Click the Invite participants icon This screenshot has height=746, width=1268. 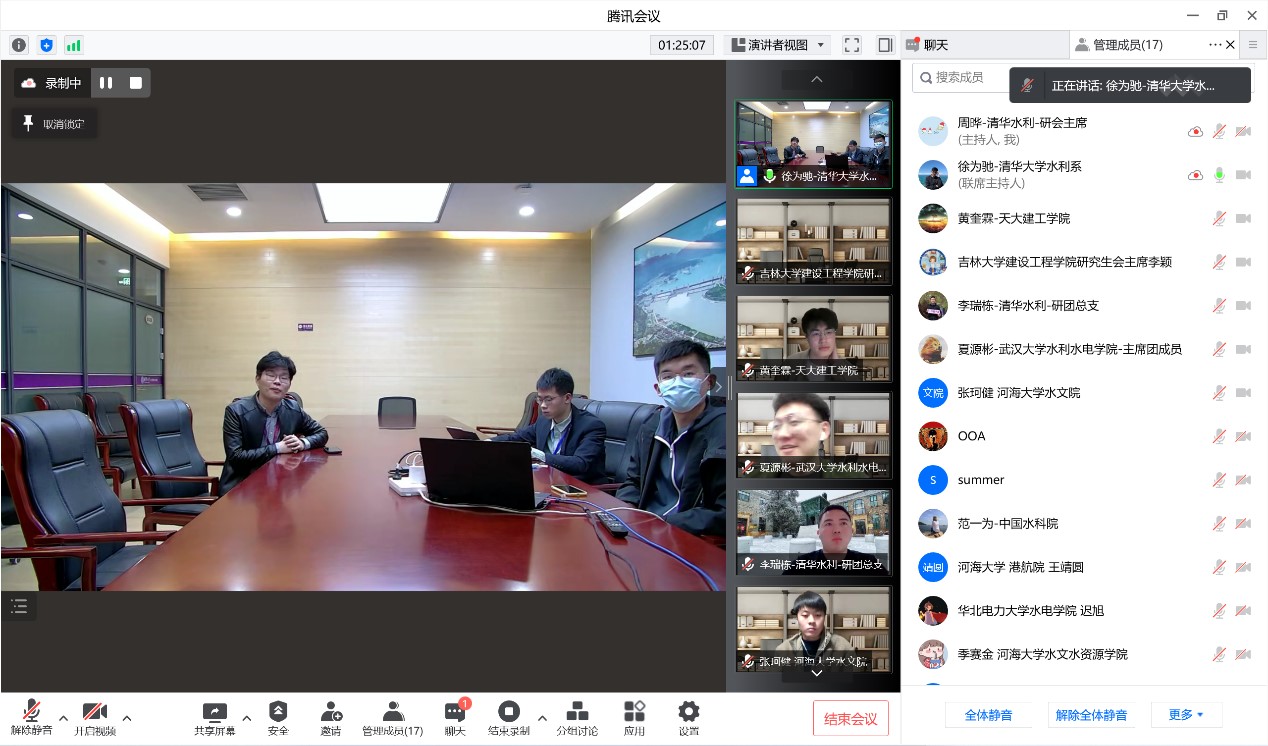331,716
